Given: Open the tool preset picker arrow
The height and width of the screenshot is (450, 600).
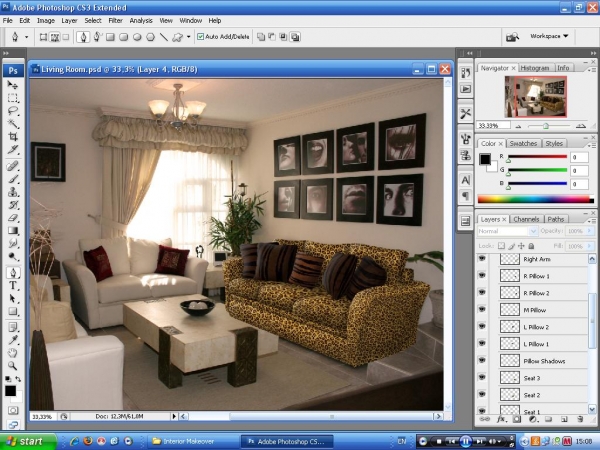Looking at the screenshot, I should [26, 37].
